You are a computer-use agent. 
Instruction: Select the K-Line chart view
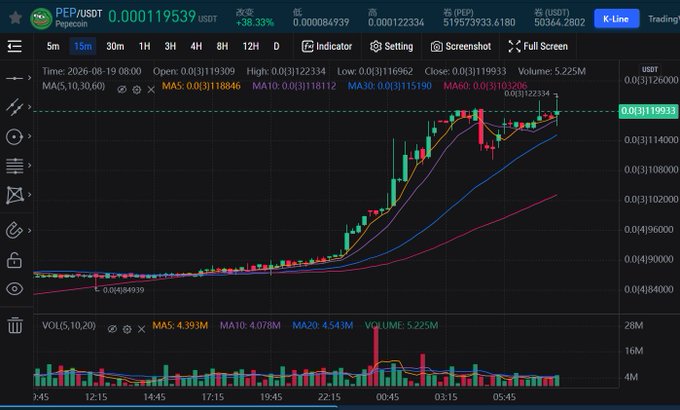pyautogui.click(x=616, y=19)
